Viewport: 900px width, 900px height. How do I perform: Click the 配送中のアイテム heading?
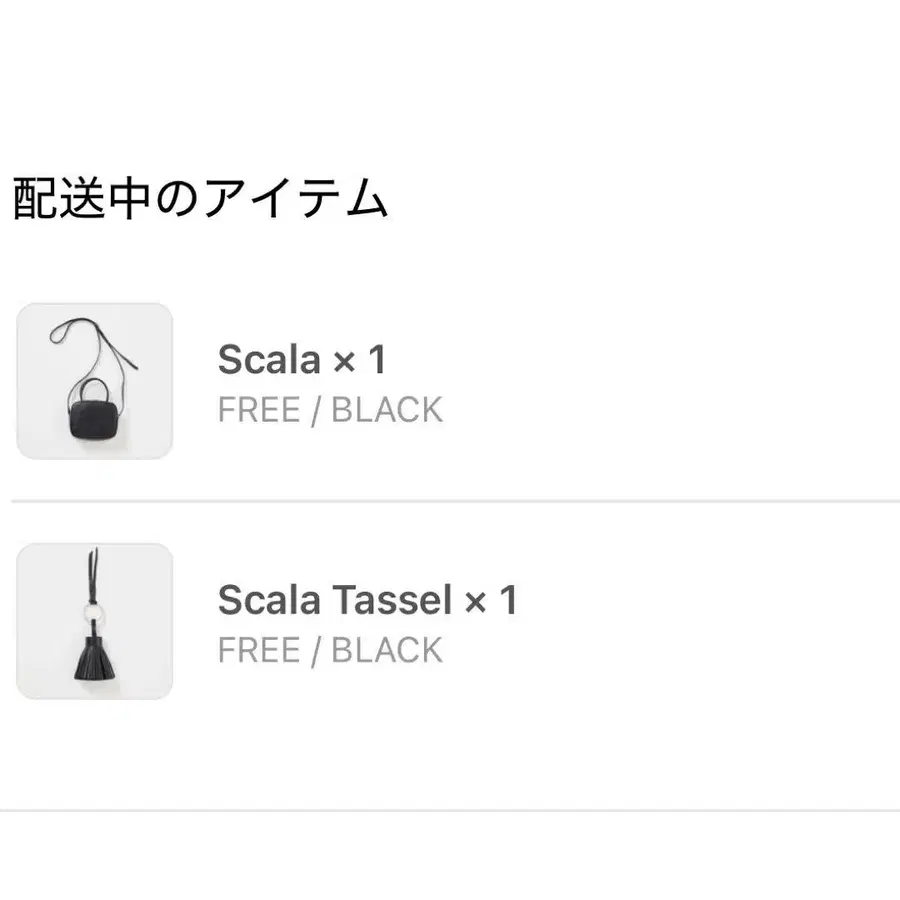pos(200,199)
